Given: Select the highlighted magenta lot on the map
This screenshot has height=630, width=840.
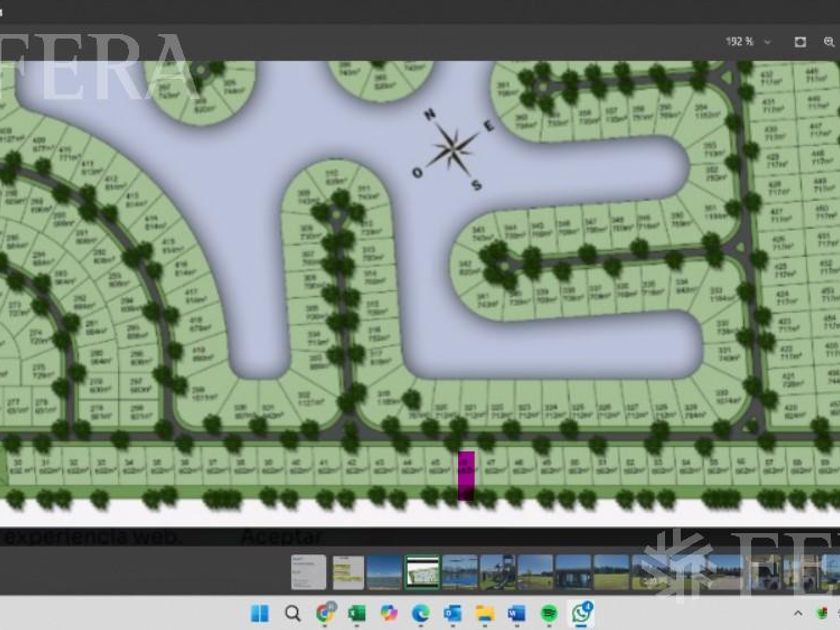Looking at the screenshot, I should click(466, 476).
